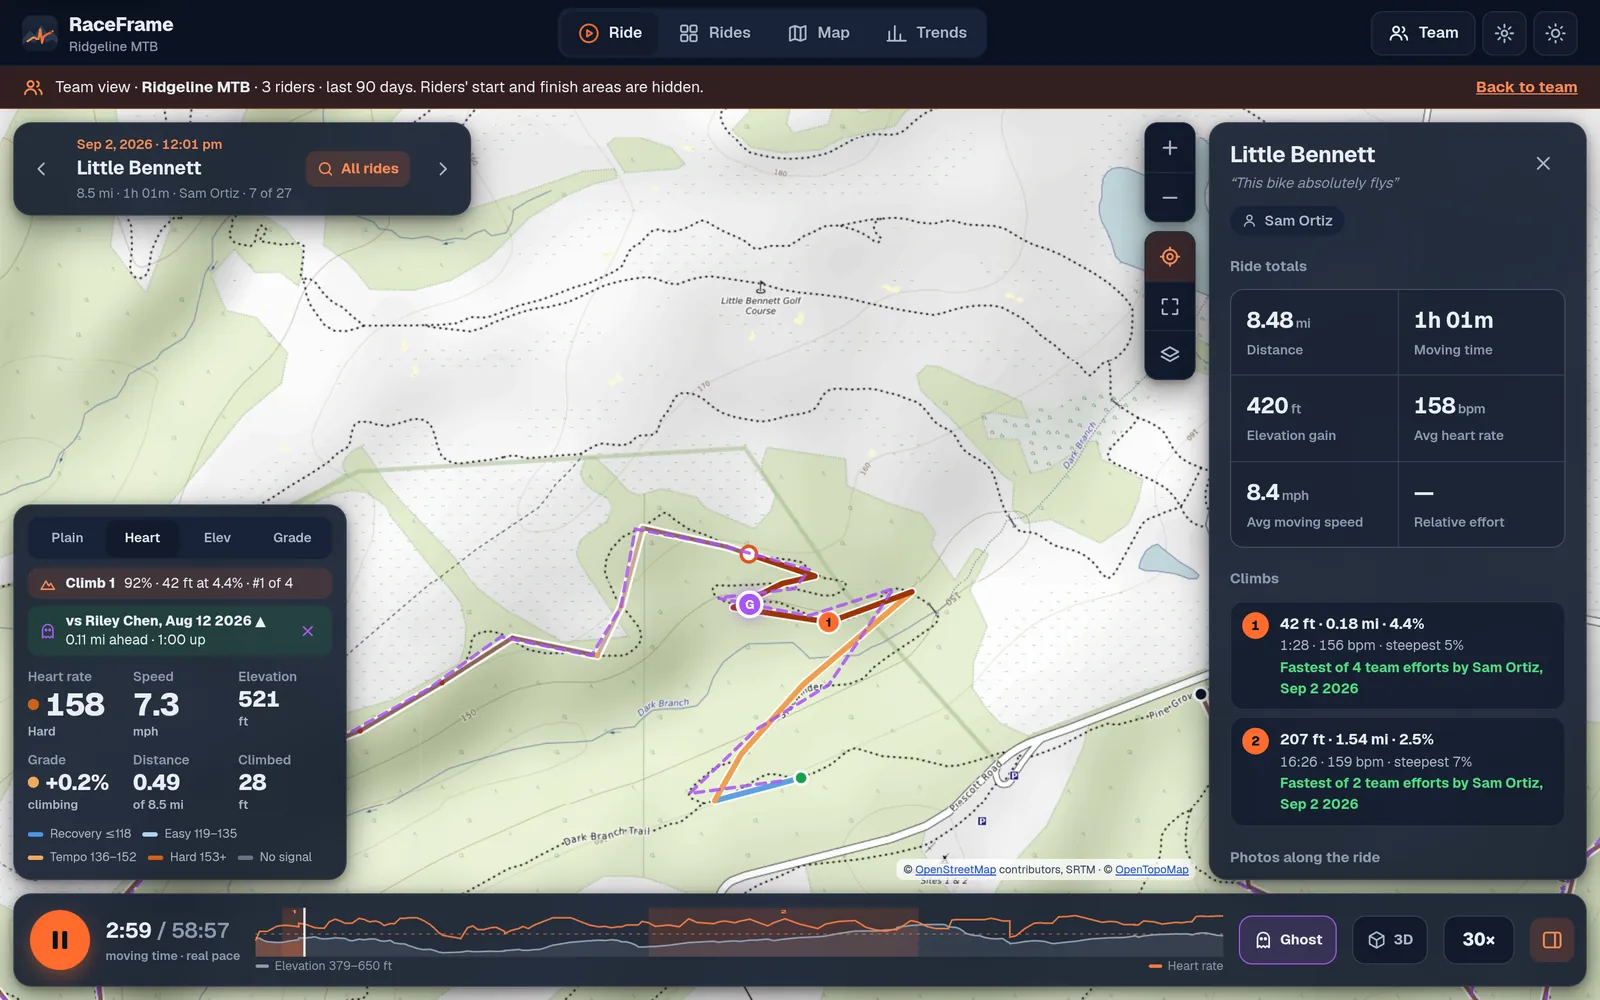The image size is (1600, 1000).
Task: Open the Trends tab
Action: pyautogui.click(x=927, y=33)
